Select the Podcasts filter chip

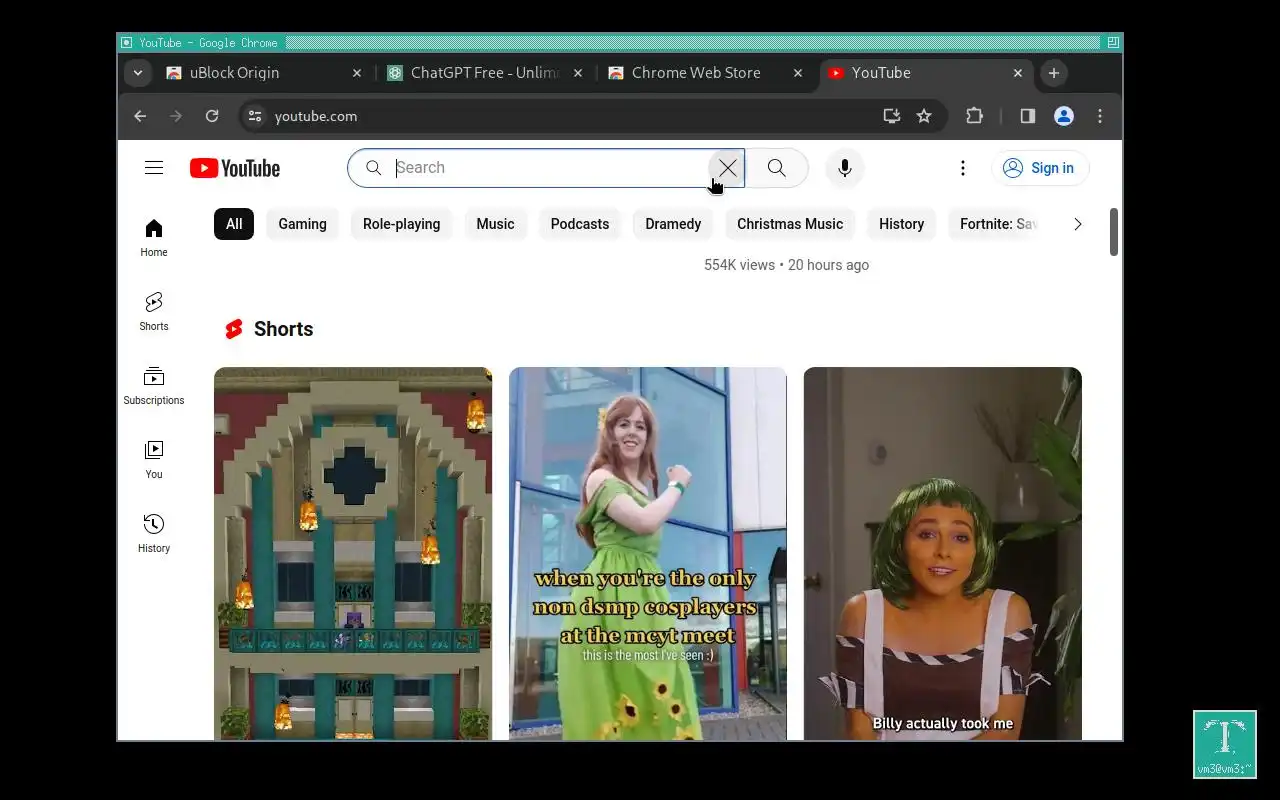[x=580, y=224]
